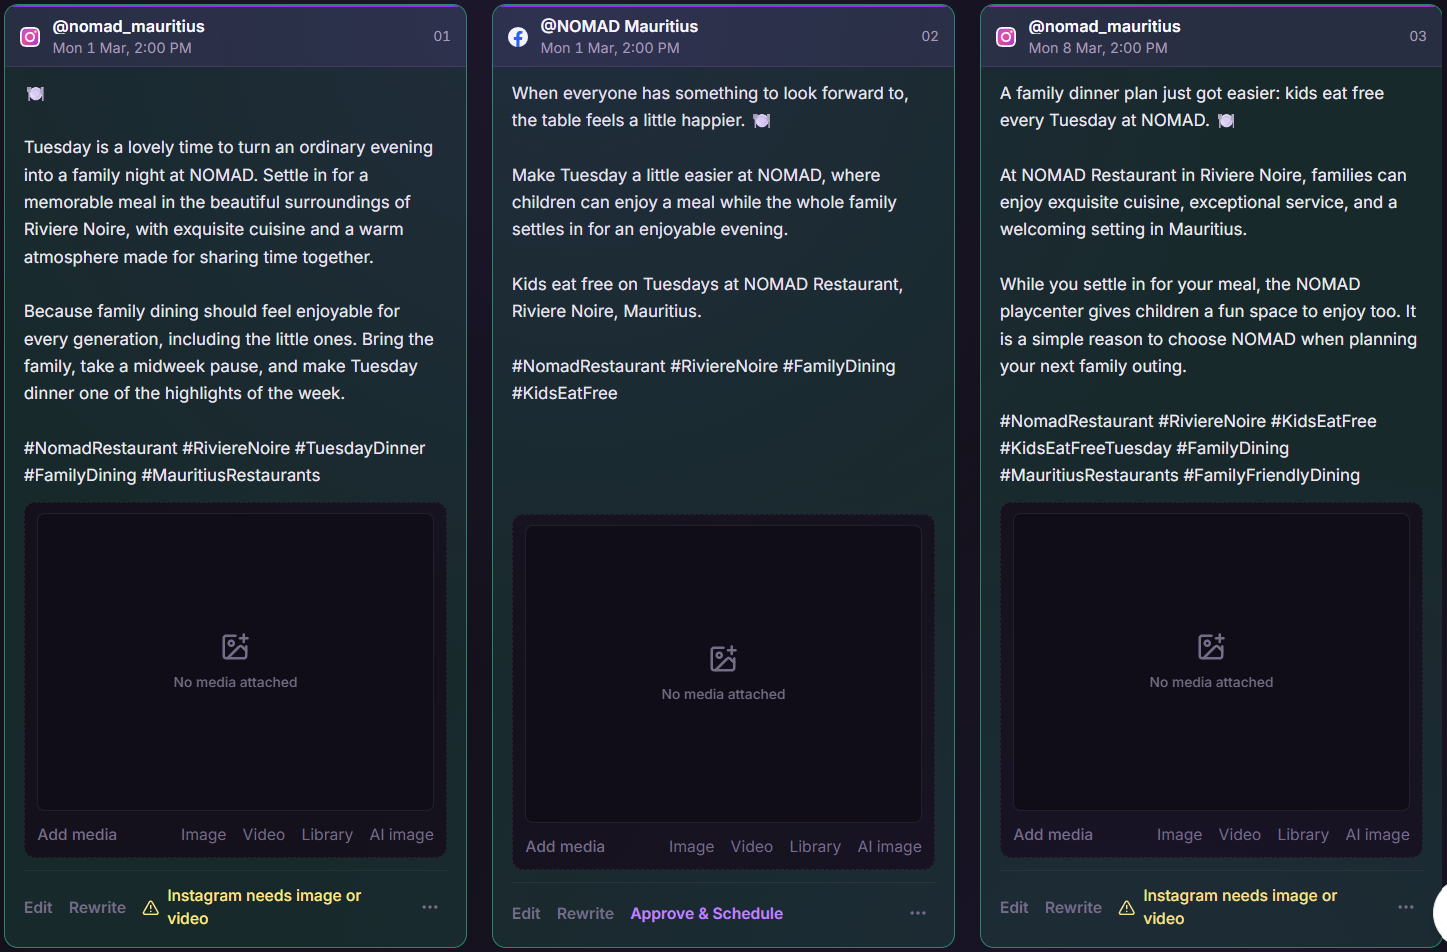Rewrite the Facebook post 02
Screen dimensions: 1447x952
coord(585,913)
